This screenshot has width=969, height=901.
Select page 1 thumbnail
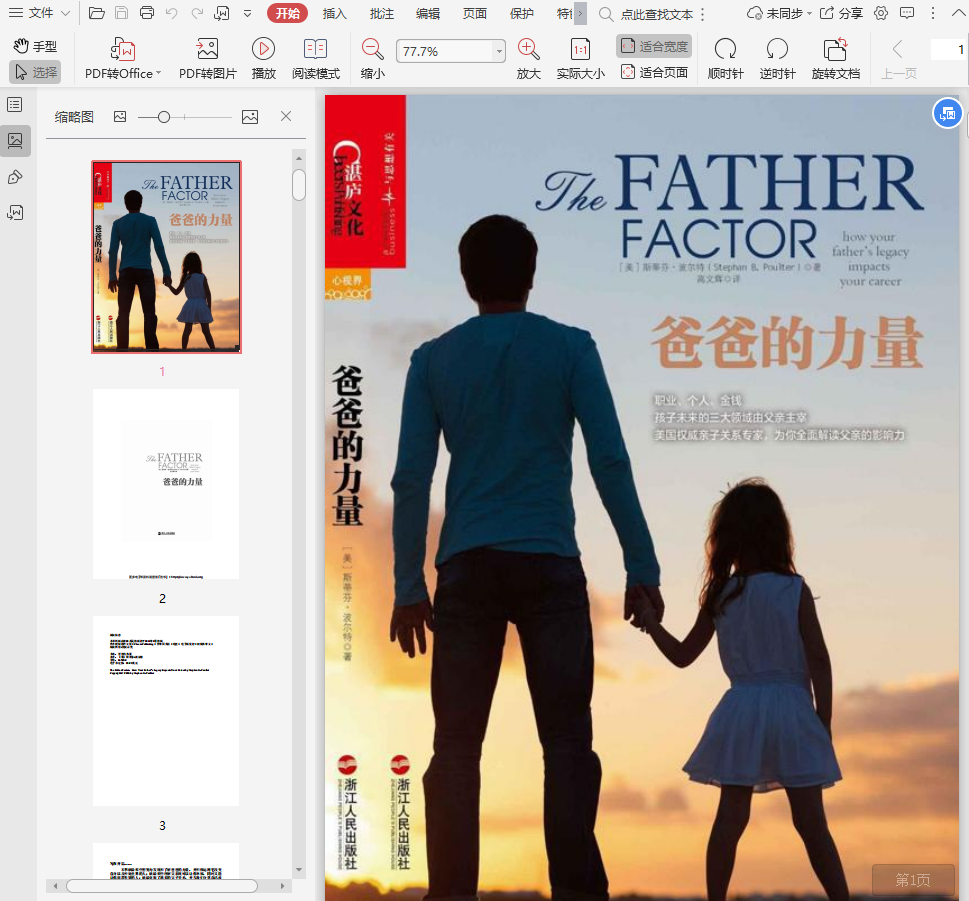tap(166, 257)
